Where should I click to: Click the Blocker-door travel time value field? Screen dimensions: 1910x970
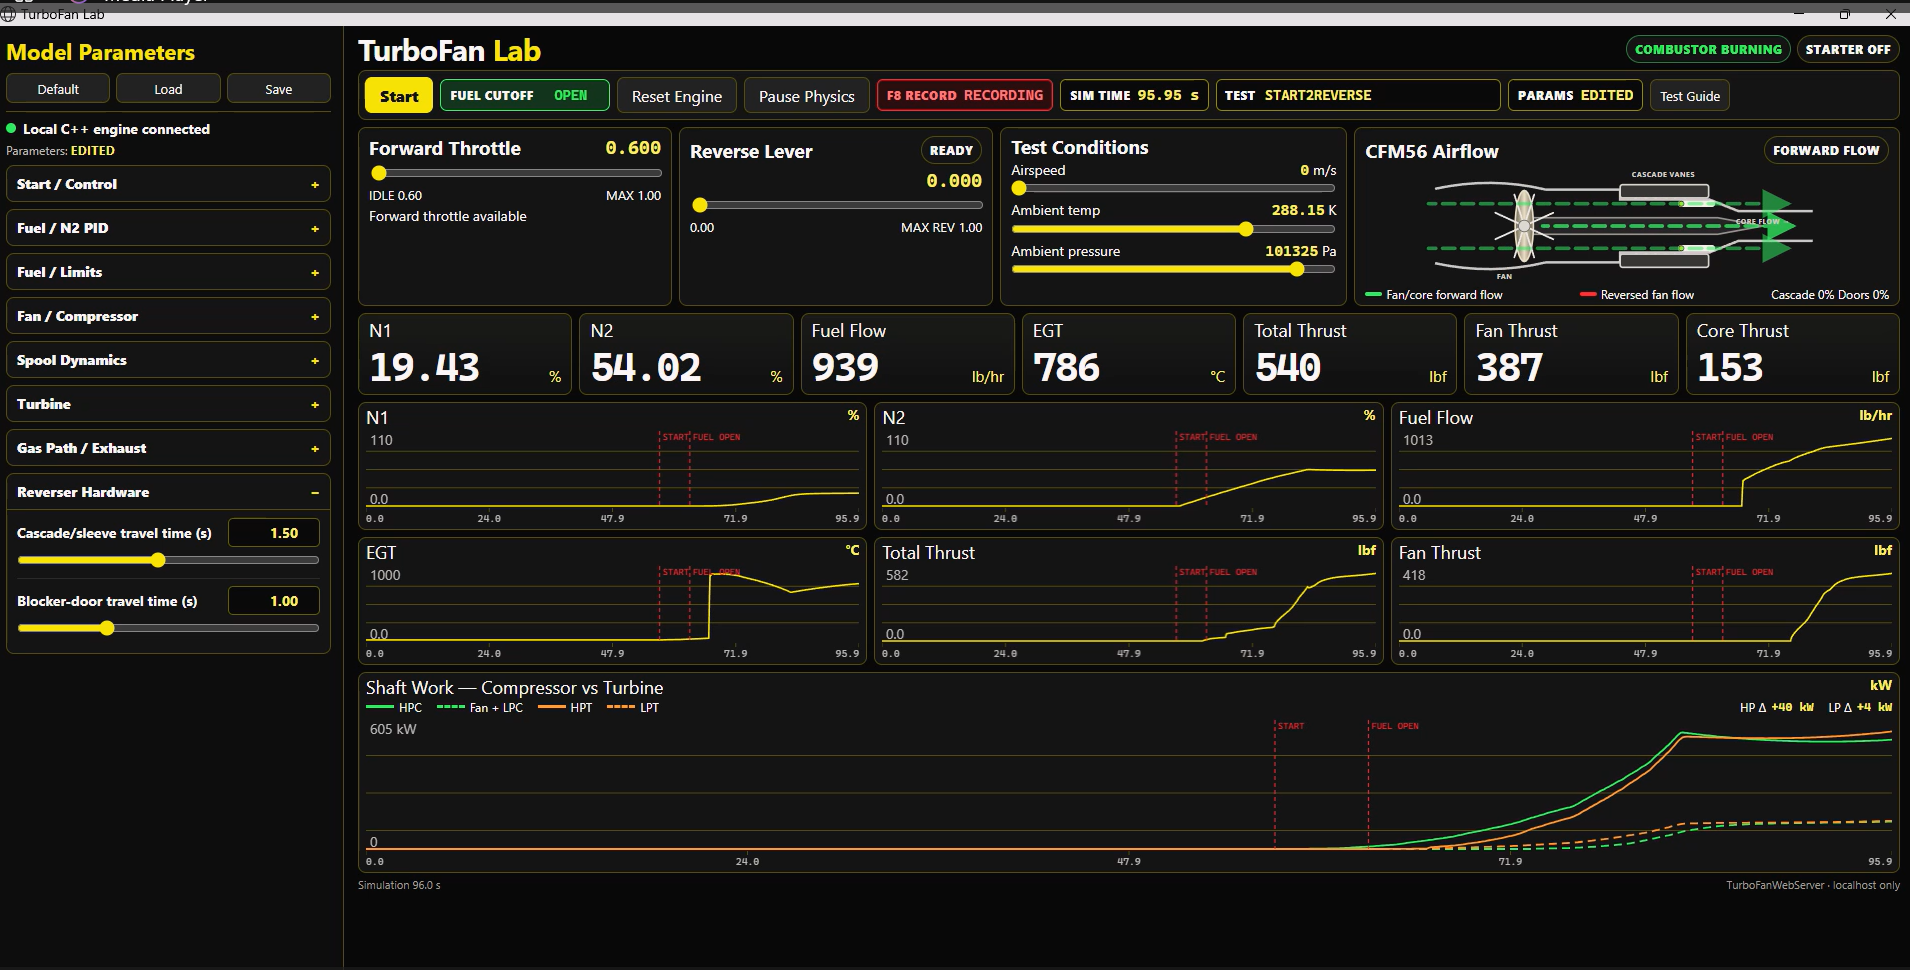coord(274,601)
